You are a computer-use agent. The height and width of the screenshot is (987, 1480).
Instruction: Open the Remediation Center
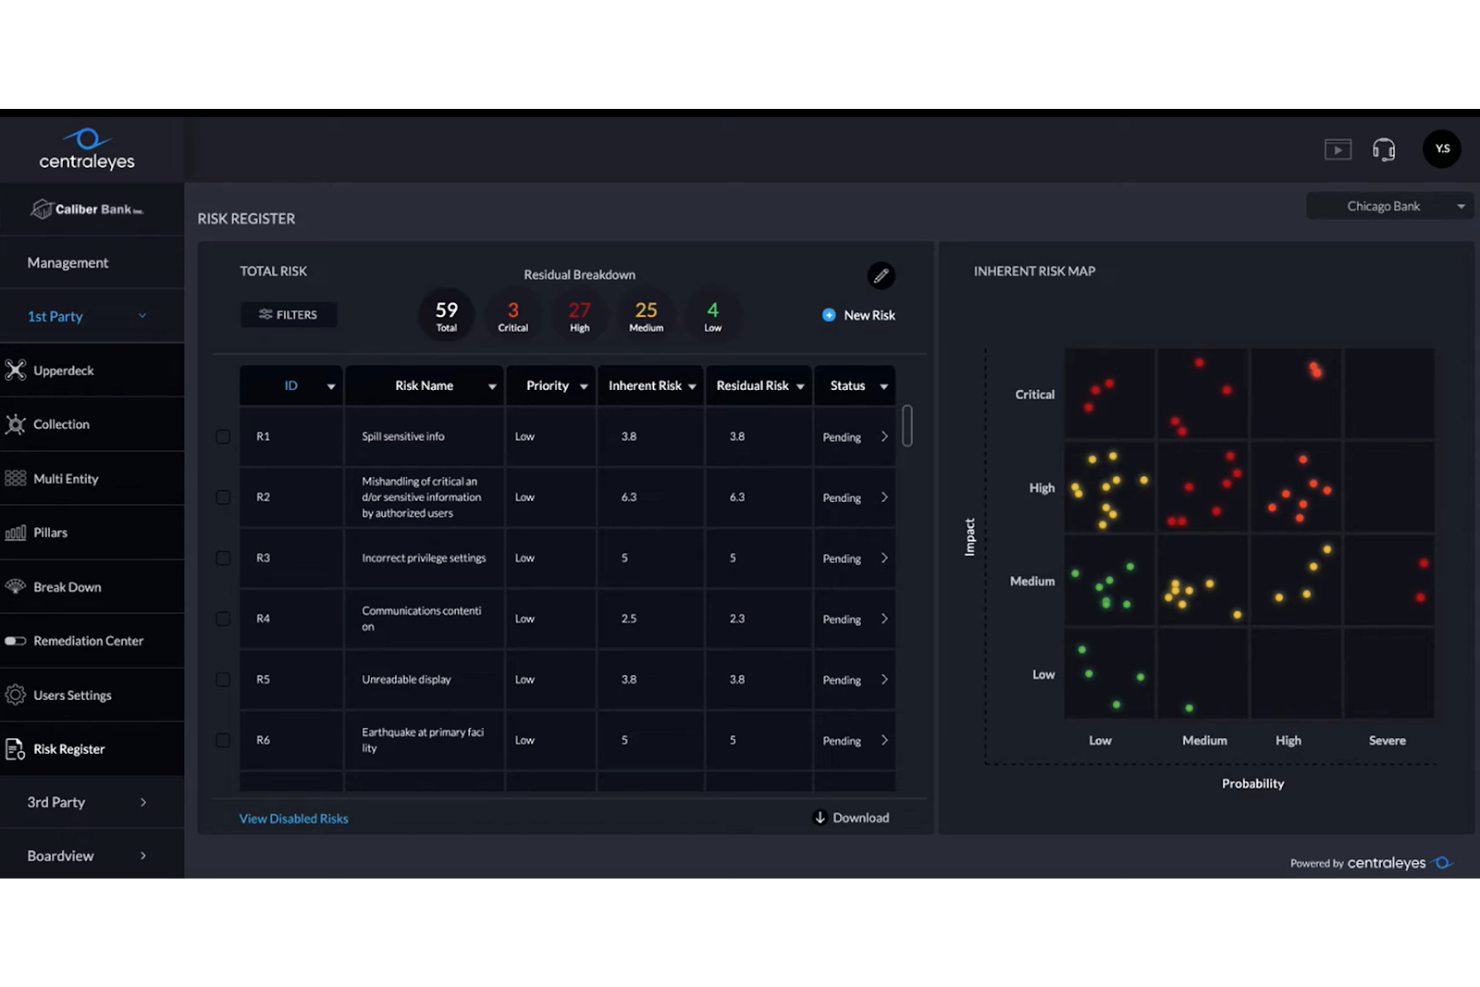point(17,640)
